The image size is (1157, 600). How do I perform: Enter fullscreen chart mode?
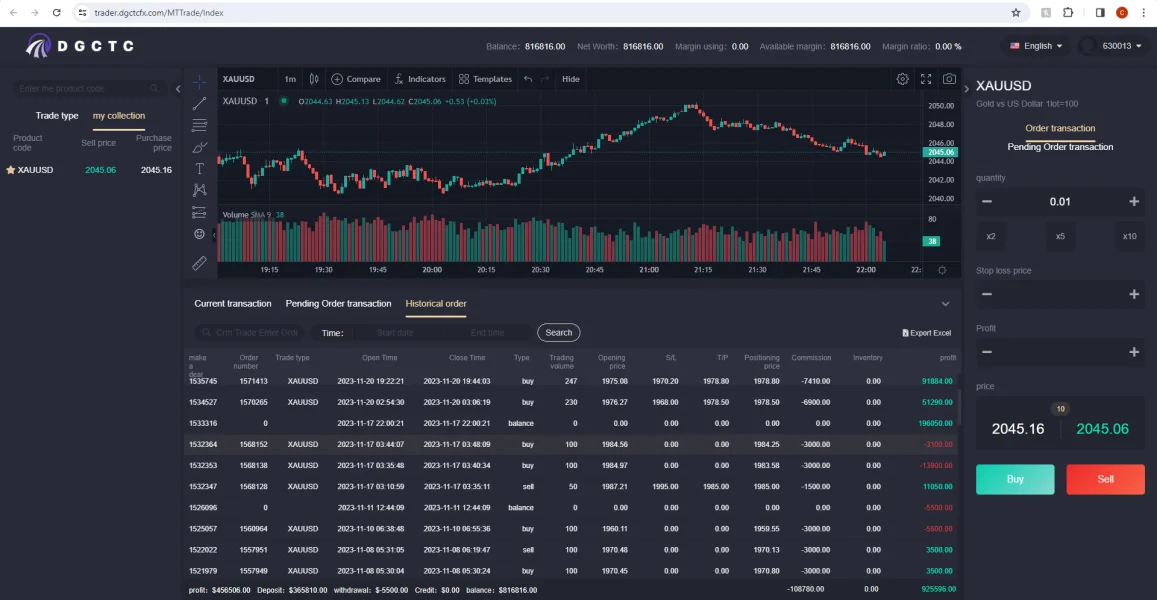pos(926,79)
